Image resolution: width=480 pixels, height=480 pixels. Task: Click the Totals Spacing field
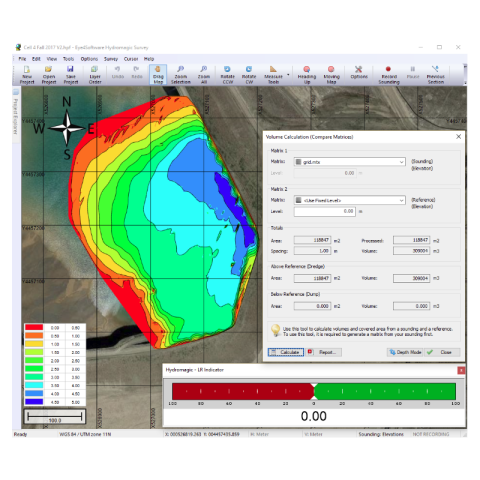[312, 251]
